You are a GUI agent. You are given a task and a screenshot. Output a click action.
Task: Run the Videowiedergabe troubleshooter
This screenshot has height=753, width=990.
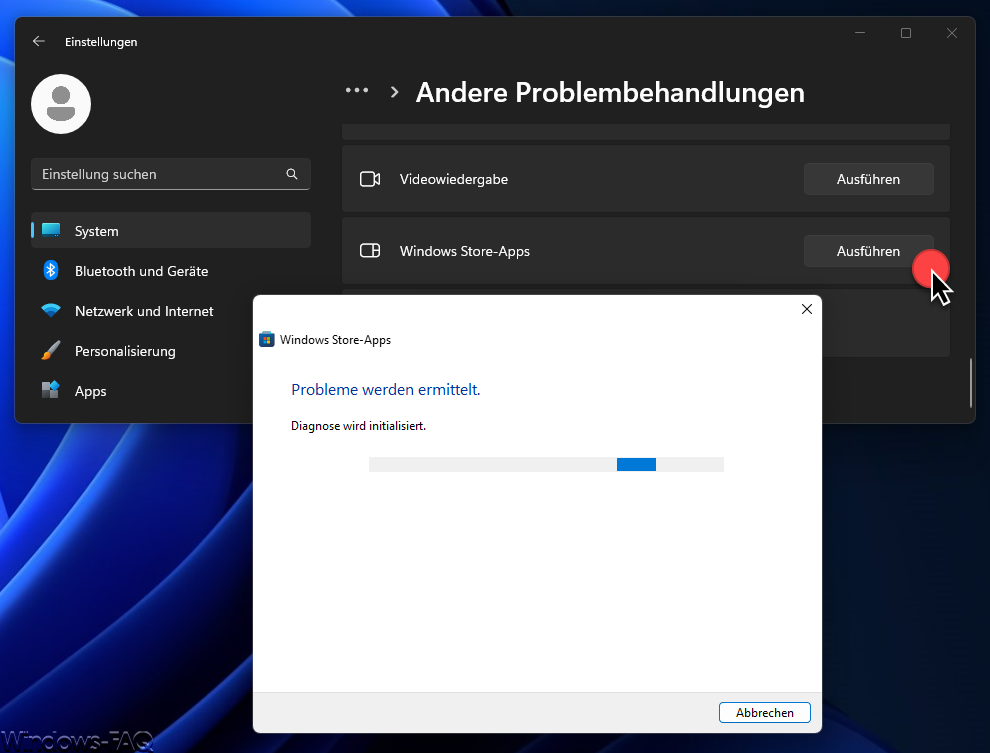[x=868, y=179]
